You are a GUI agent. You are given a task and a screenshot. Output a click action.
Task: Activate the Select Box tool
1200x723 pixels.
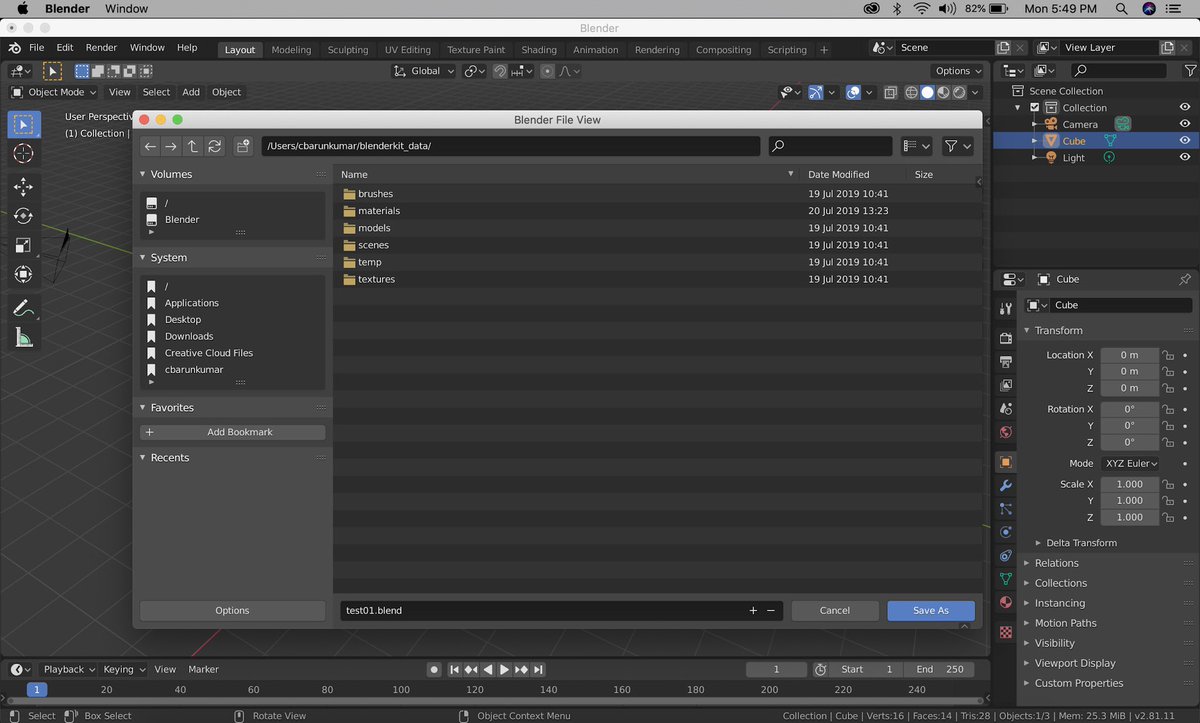[23, 124]
